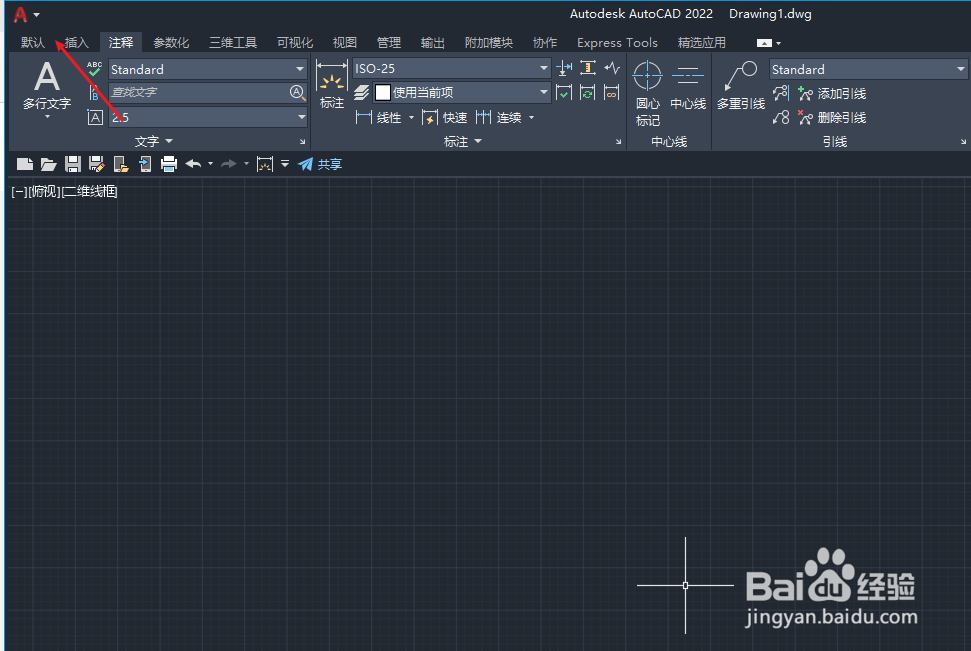Open the Express Tools ribbon tab
The image size is (971, 651).
coord(617,42)
